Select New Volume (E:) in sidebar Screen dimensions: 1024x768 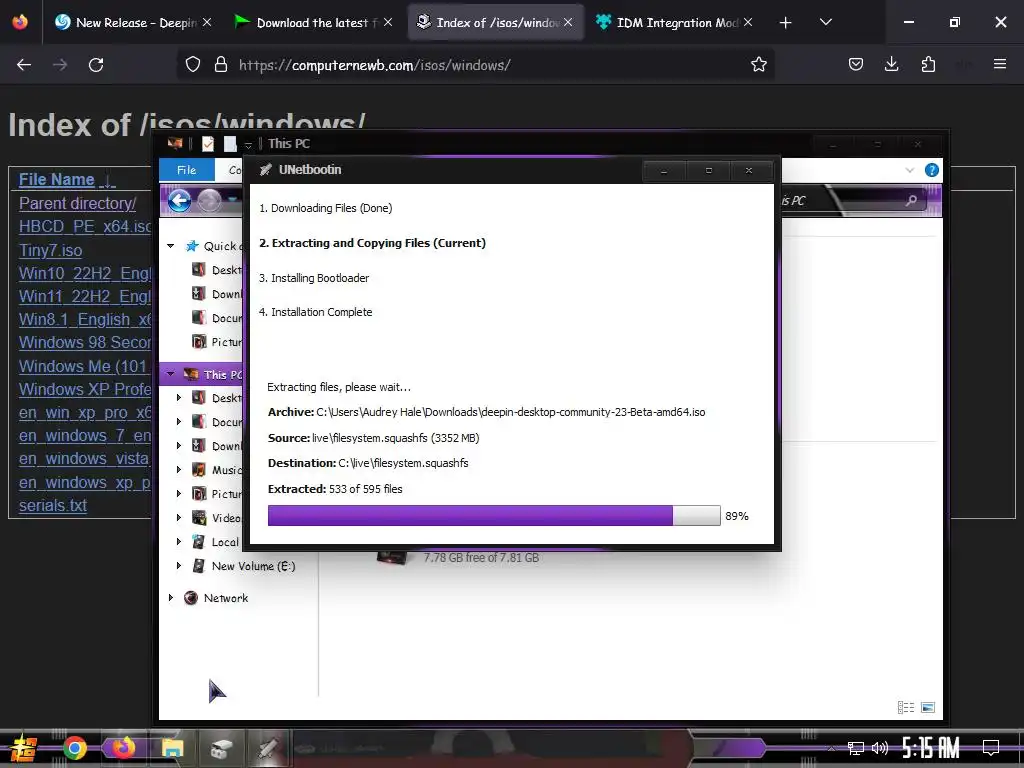[244, 566]
